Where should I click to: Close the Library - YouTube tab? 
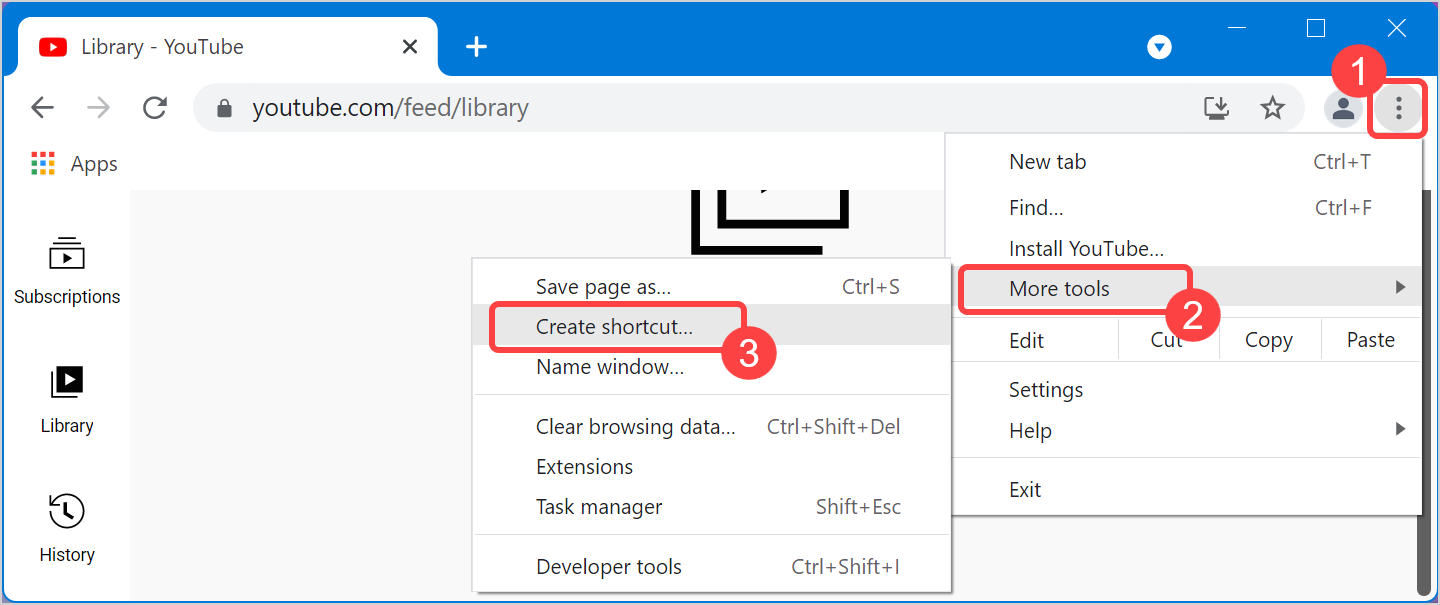[x=410, y=47]
